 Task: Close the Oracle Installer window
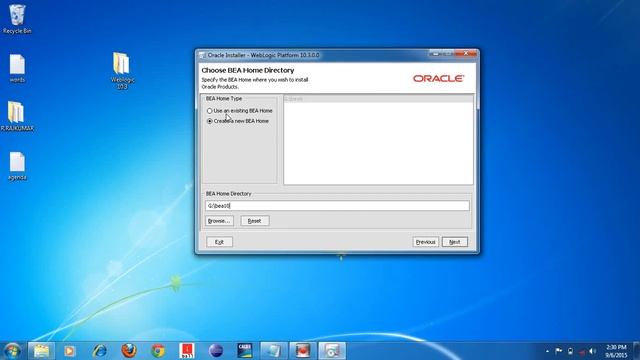point(466,53)
